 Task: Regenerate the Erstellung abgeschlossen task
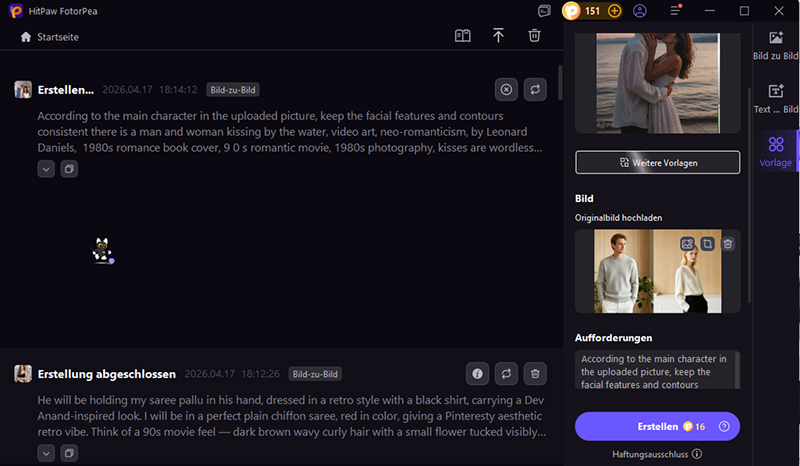click(506, 374)
